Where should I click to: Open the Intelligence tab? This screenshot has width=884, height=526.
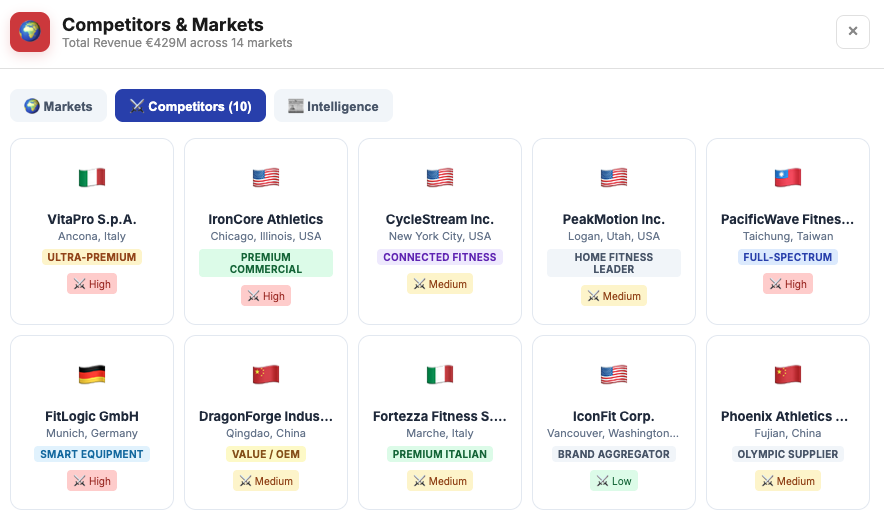(x=333, y=106)
